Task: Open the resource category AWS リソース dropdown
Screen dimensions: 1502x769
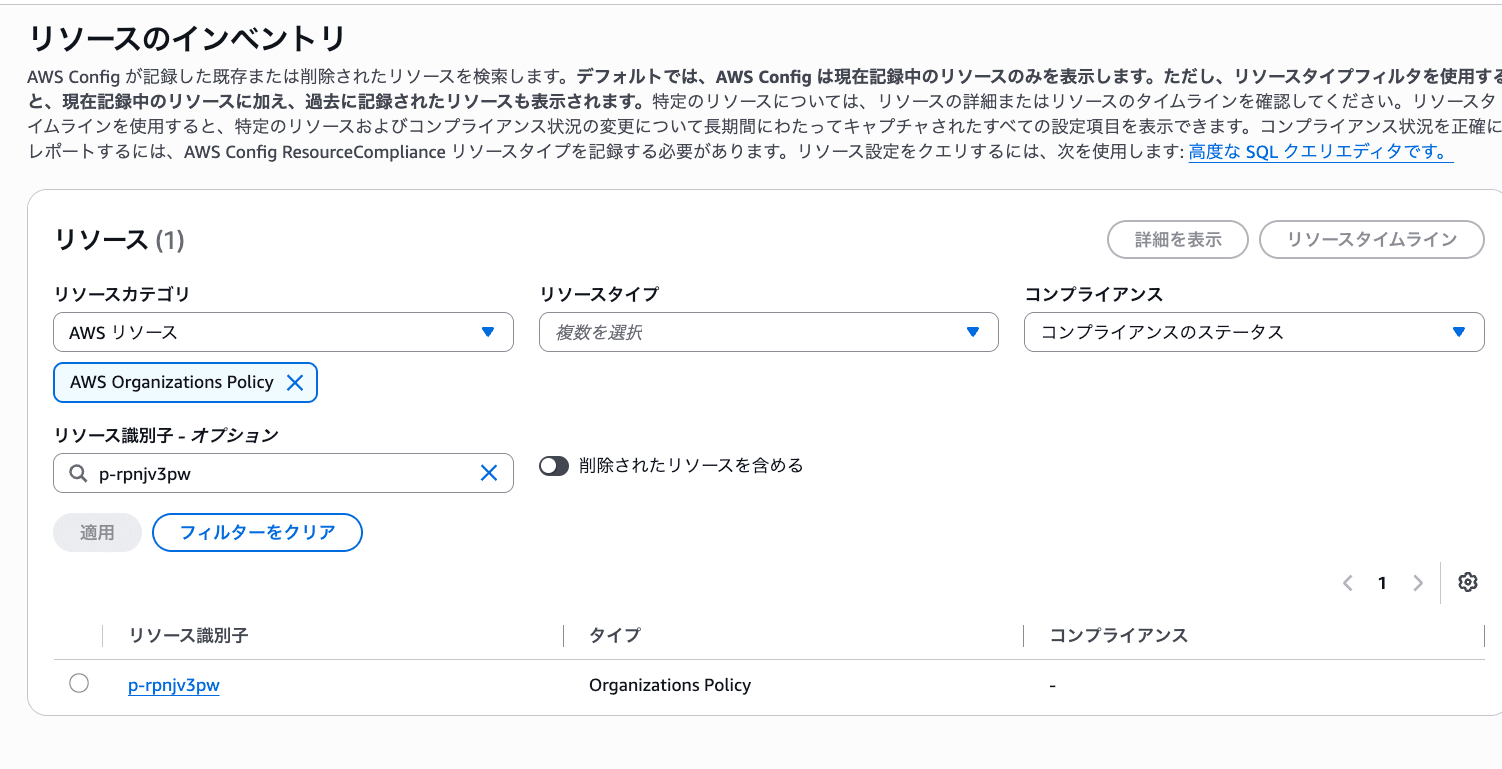Action: 283,332
